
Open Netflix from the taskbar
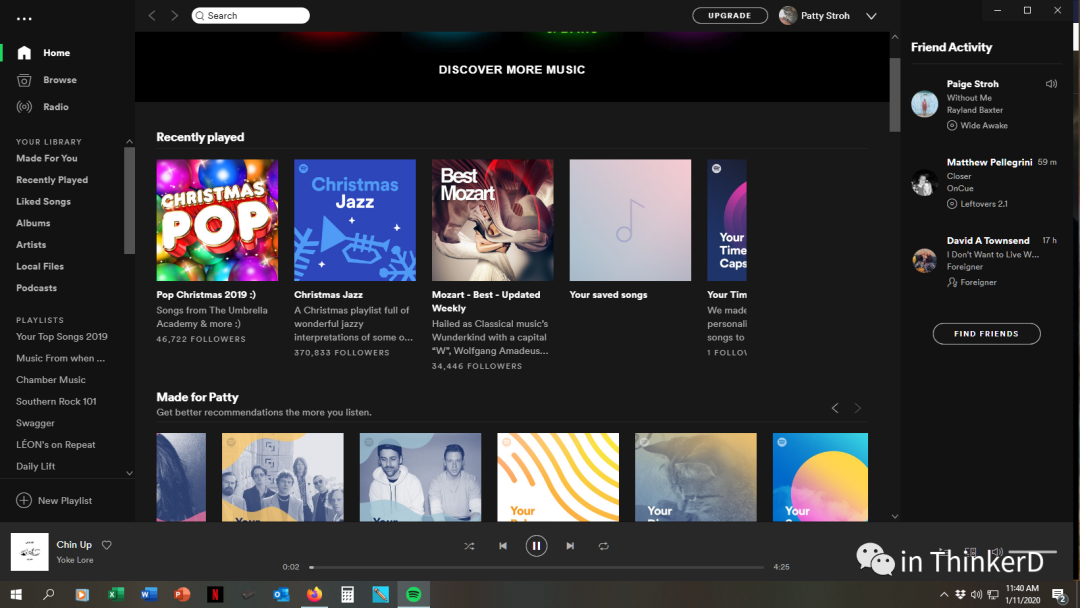coord(215,594)
